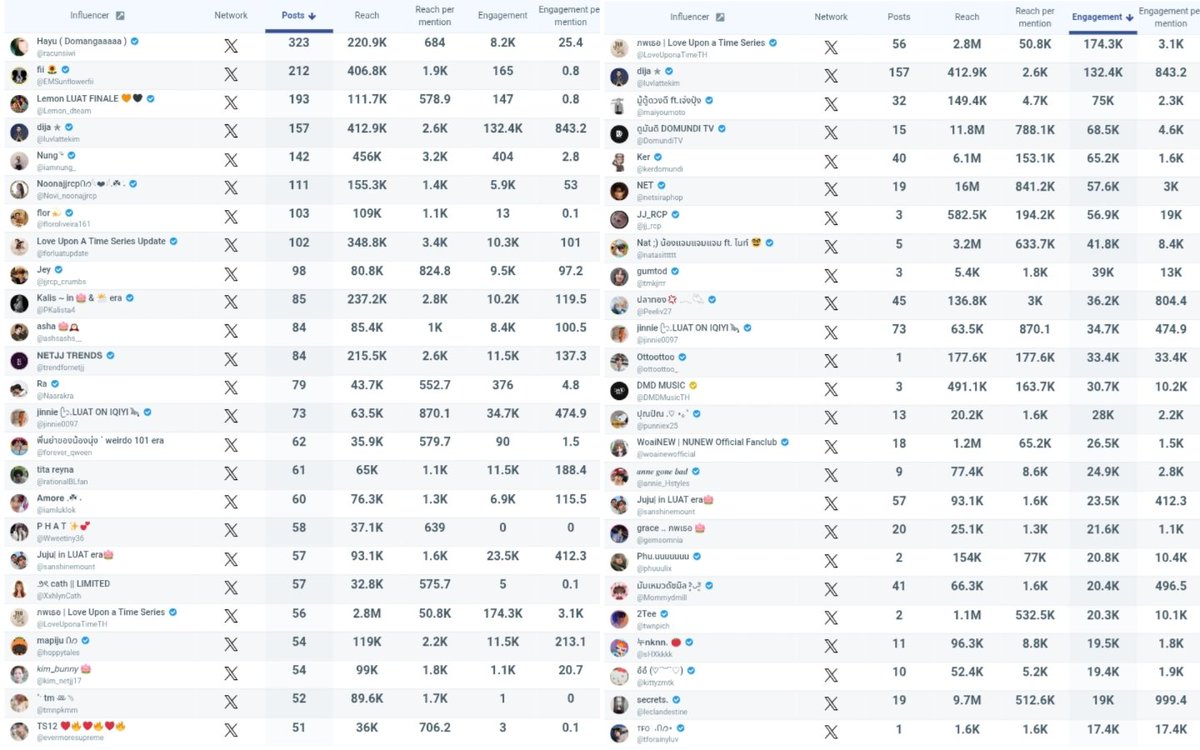Screen dimensions: 1200x750
Task: Open the @EMSunflowerfii handle link
Action: click(x=65, y=82)
